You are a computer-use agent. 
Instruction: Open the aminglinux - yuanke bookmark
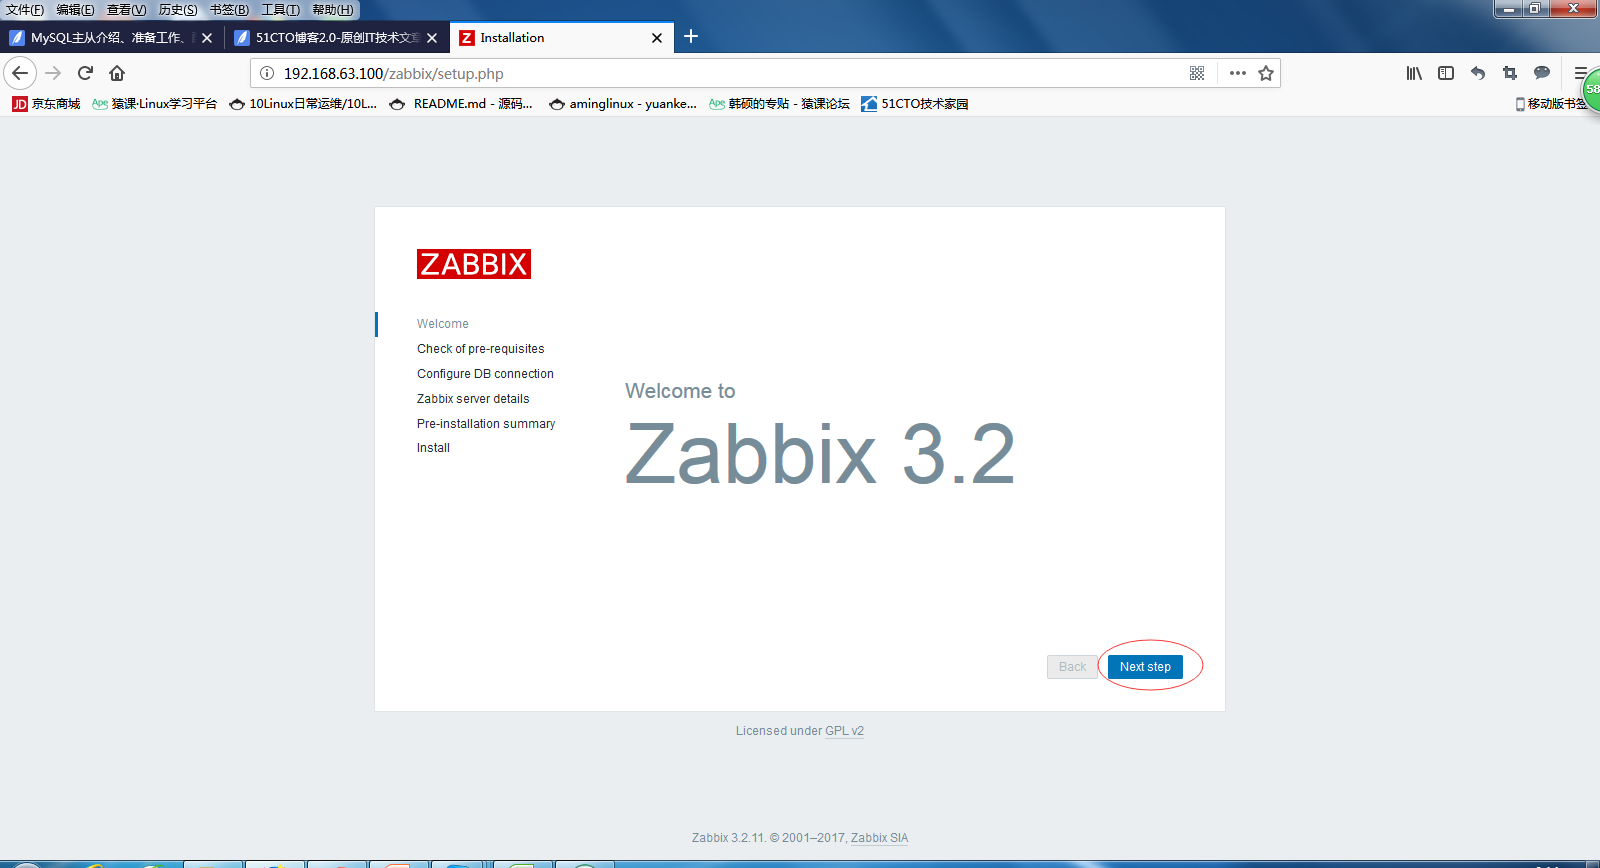[x=623, y=104]
